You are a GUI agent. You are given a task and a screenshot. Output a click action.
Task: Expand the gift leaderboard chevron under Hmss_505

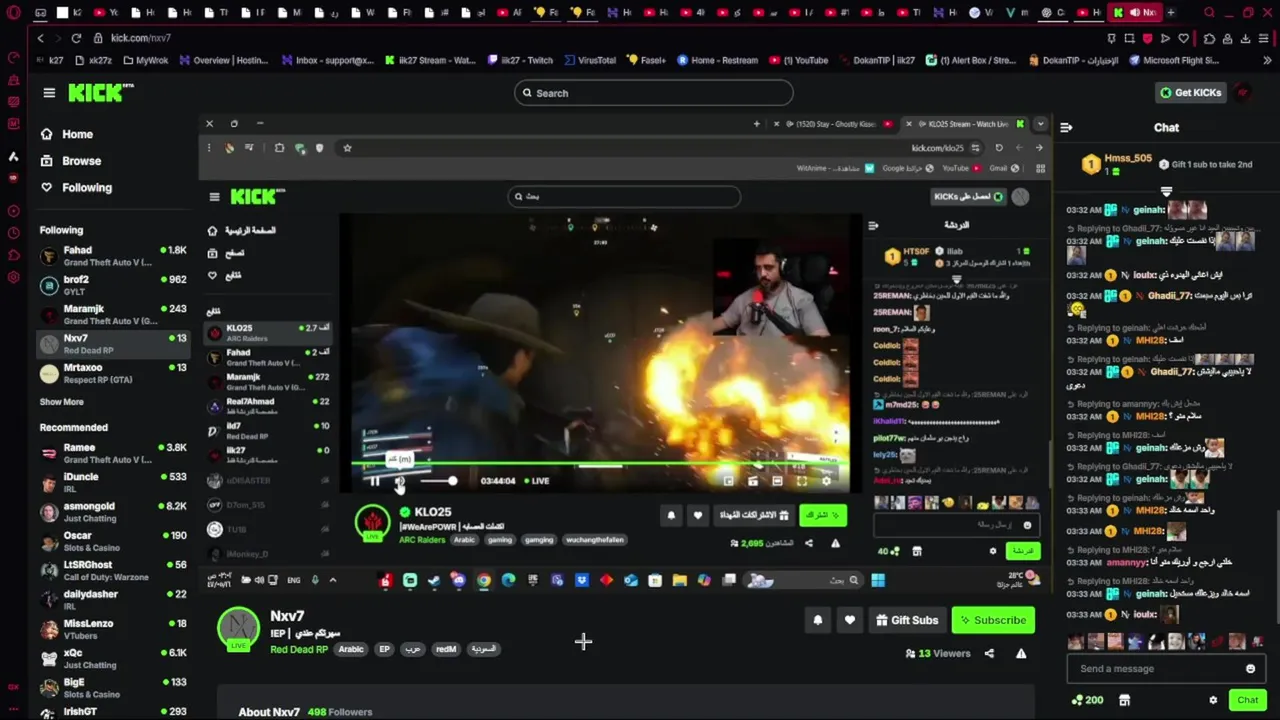coord(1166,191)
